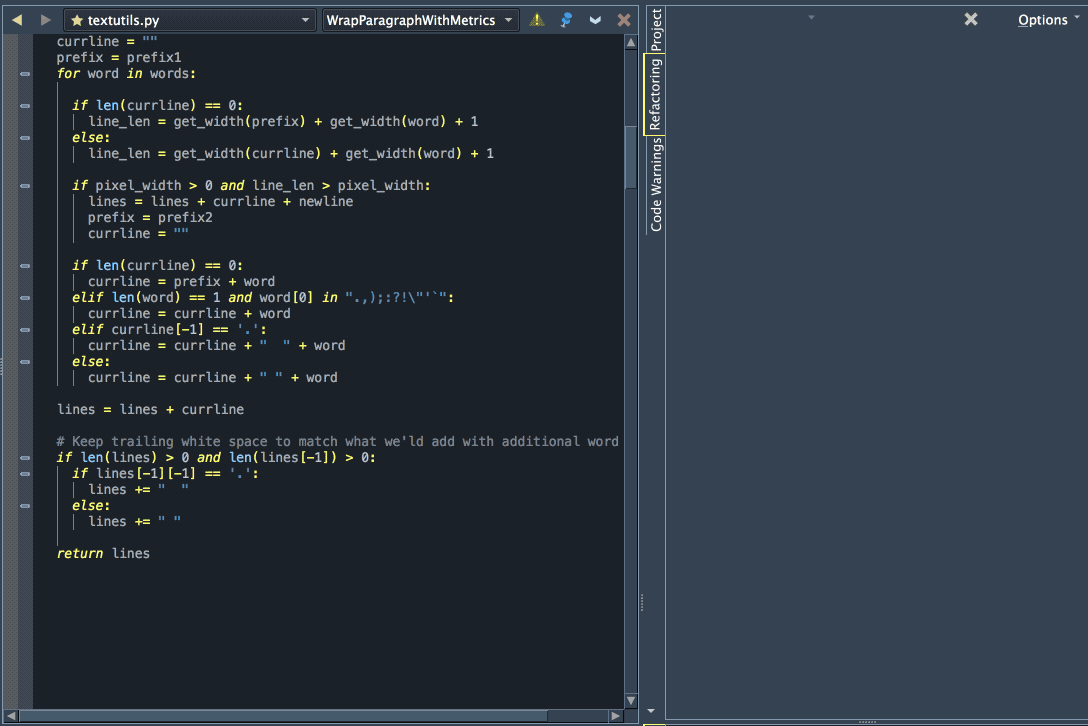Switch to the Refactoring tool tab
Viewport: 1088px width, 726px height.
tap(656, 94)
